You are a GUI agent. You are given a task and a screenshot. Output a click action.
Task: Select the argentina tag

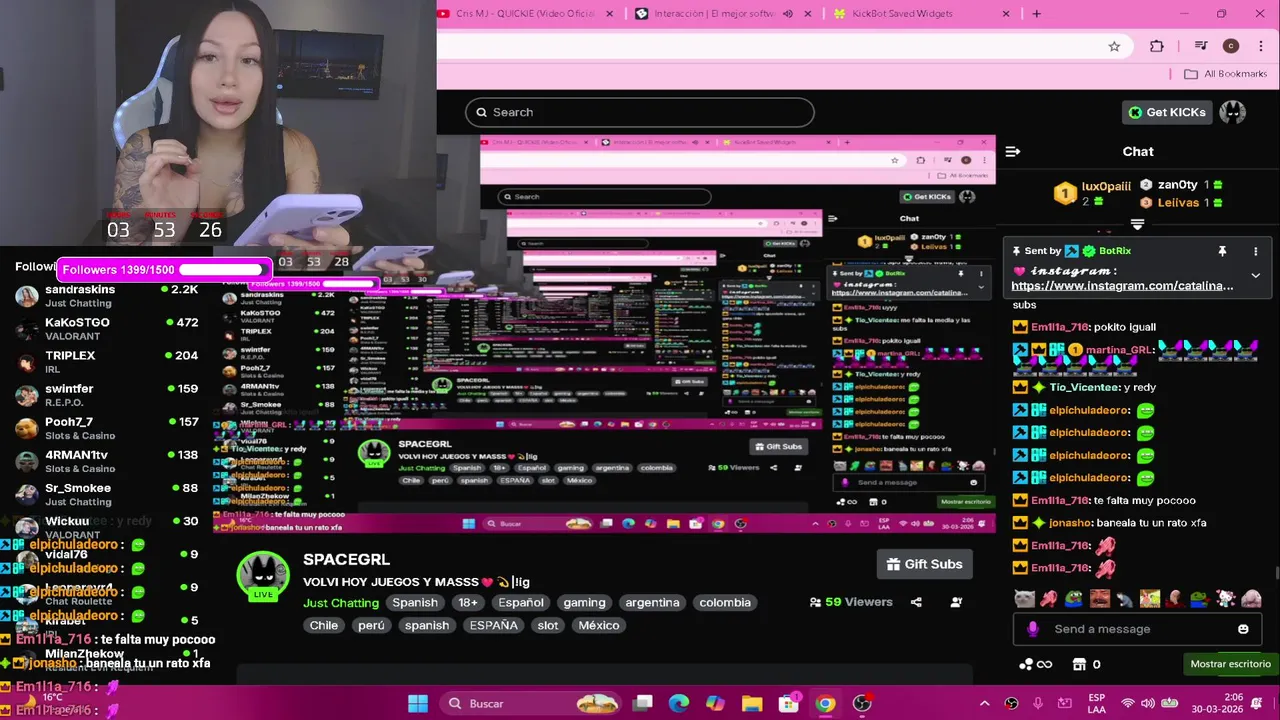tap(652, 602)
